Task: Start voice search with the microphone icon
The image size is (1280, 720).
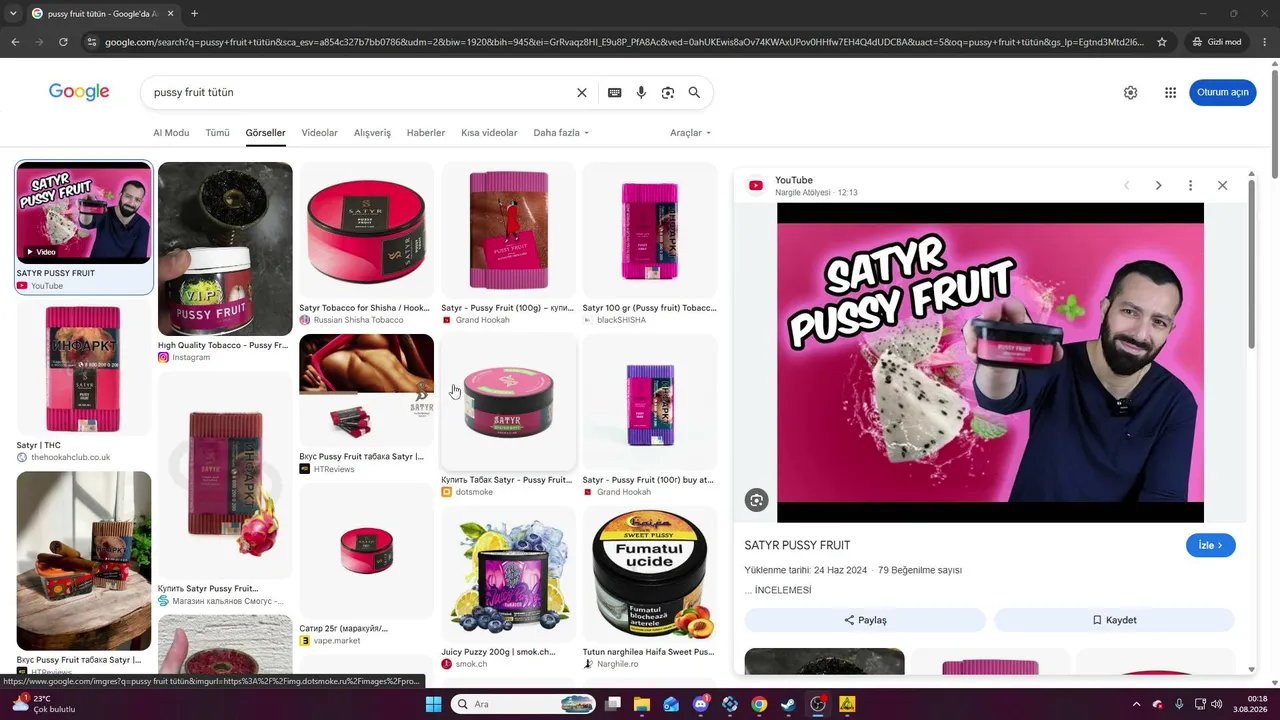Action: point(641,92)
